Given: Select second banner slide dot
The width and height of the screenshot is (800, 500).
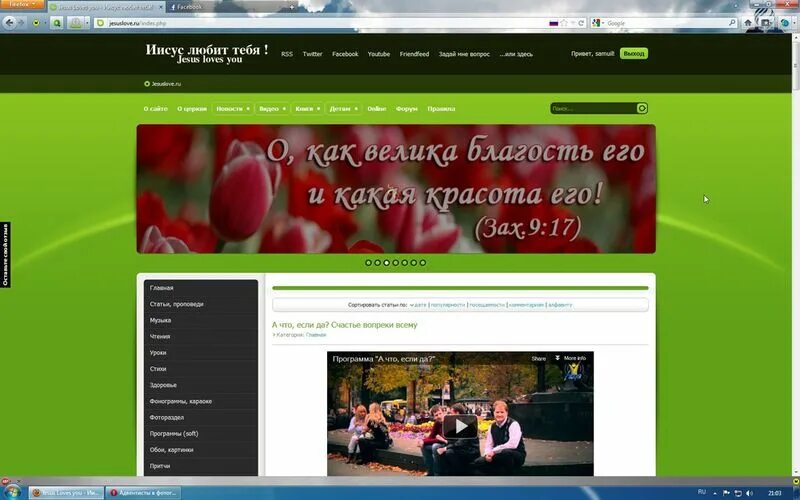Looking at the screenshot, I should tap(378, 263).
